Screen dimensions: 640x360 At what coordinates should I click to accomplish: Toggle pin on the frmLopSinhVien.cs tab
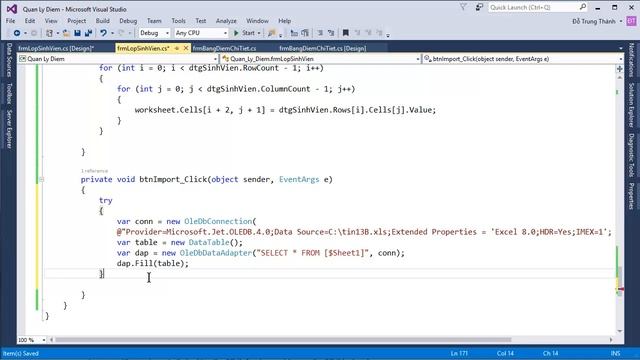pyautogui.click(x=177, y=48)
